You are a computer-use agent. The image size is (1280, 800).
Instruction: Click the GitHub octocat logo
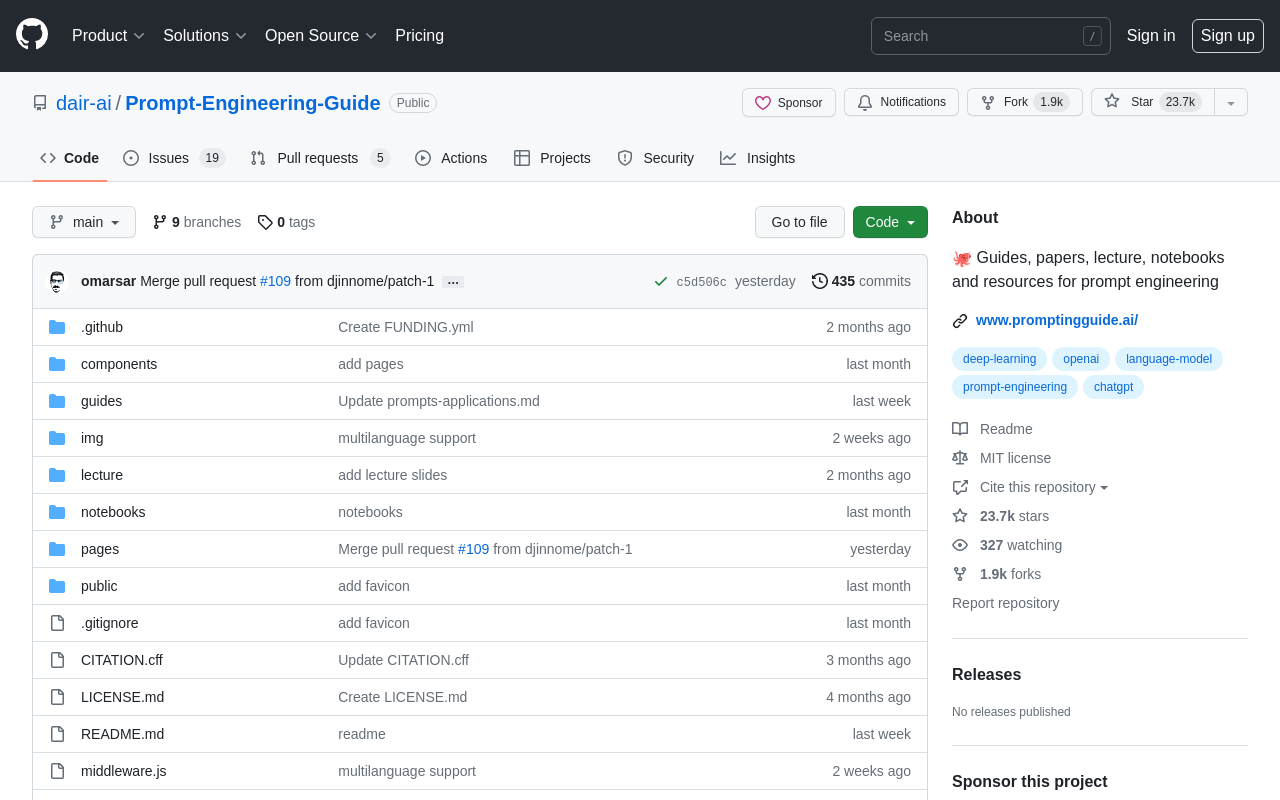pos(32,35)
